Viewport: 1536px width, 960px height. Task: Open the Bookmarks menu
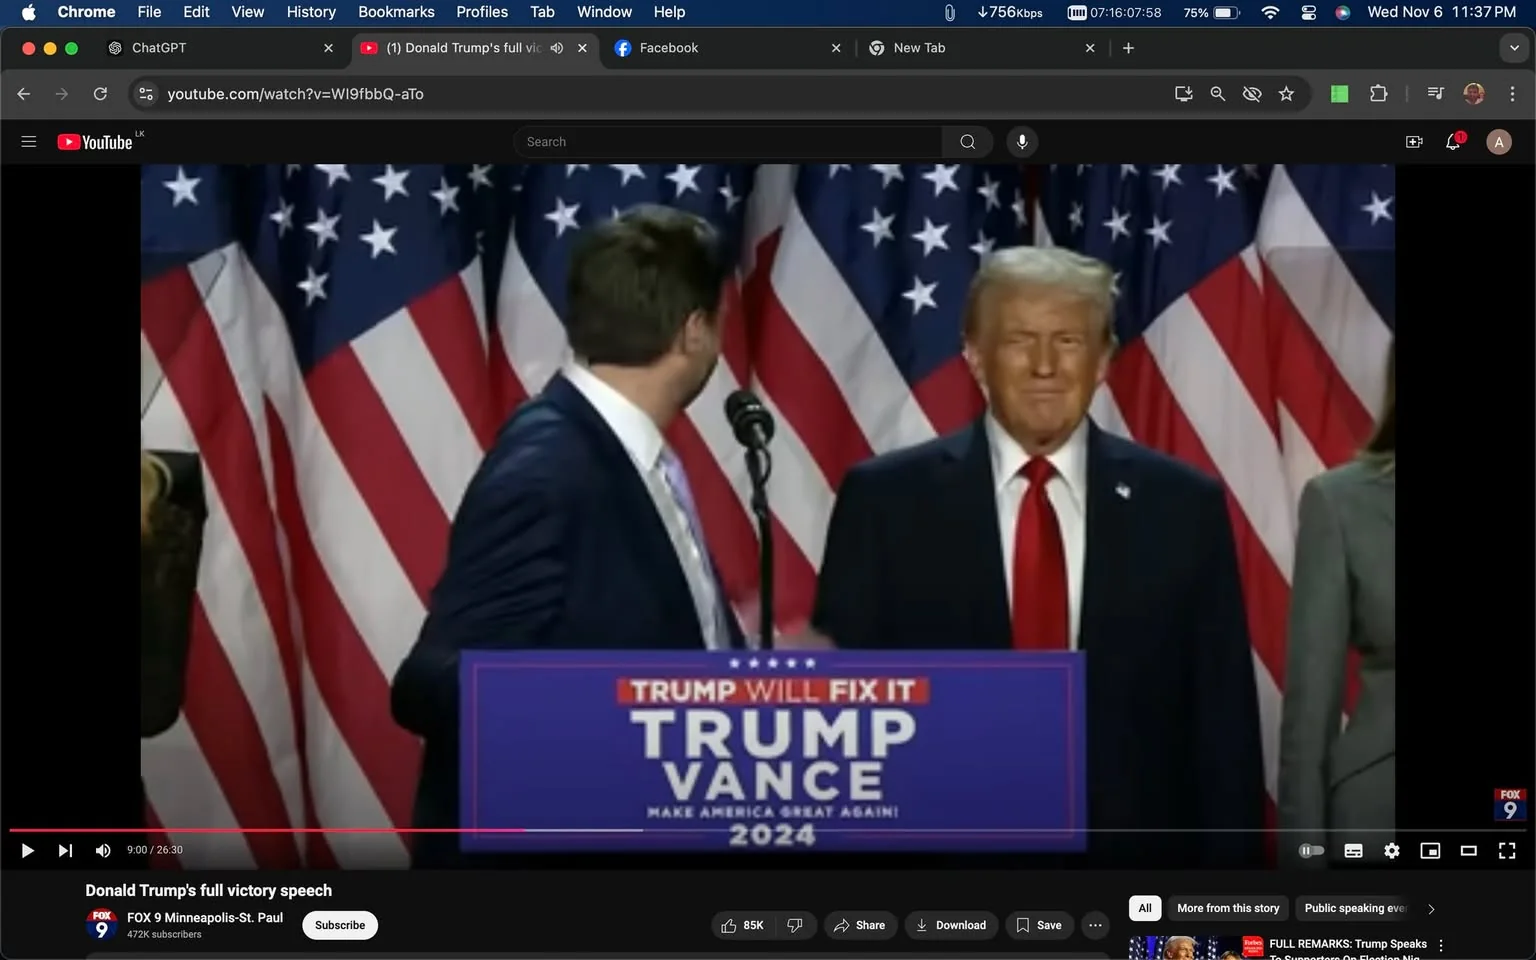(396, 12)
